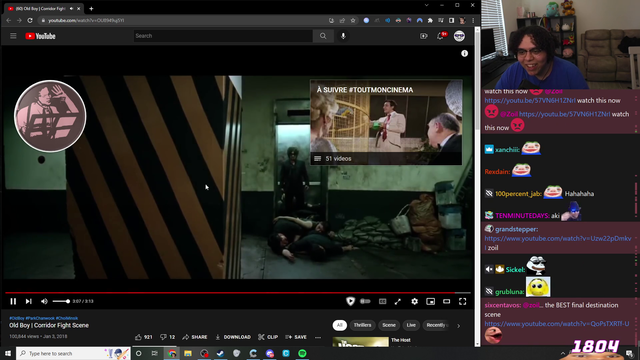Show video info card icon
The height and width of the screenshot is (360, 640).
[x=464, y=53]
